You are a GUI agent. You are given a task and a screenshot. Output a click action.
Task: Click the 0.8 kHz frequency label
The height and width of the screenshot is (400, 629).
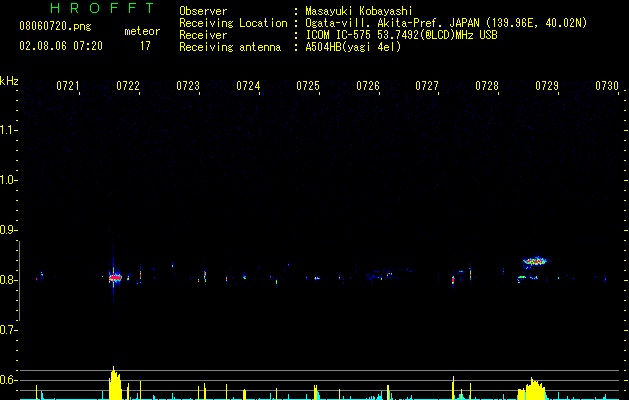[x=8, y=280]
